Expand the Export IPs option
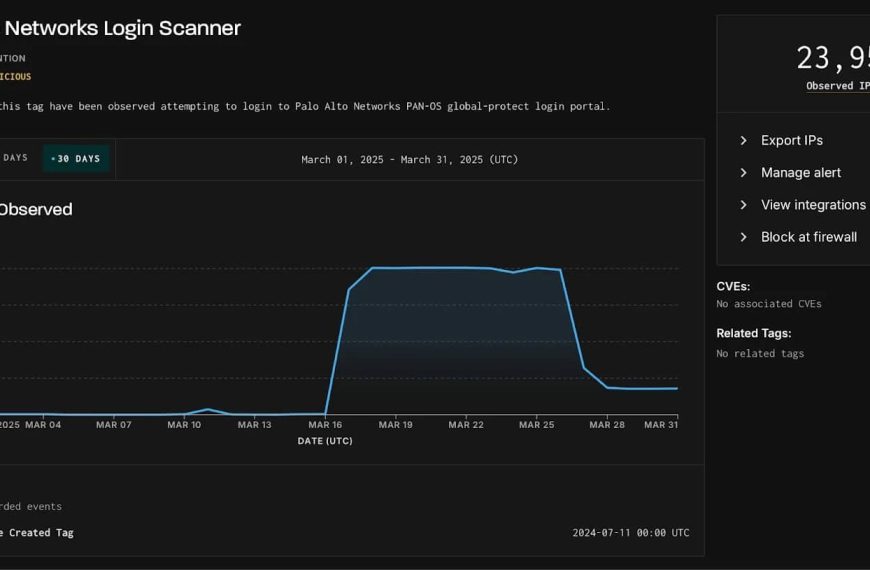The height and width of the screenshot is (570, 870). 791,141
